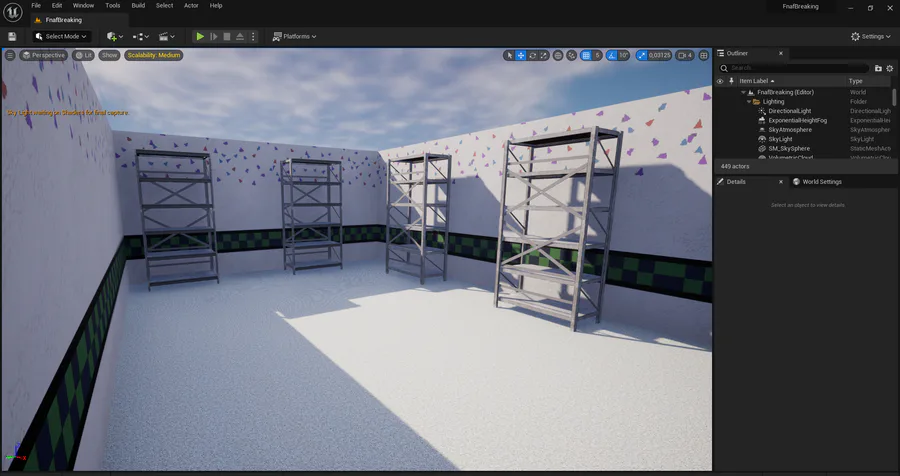Open the scale snap value 0,03125
Image resolution: width=900 pixels, height=476 pixels.
660,55
